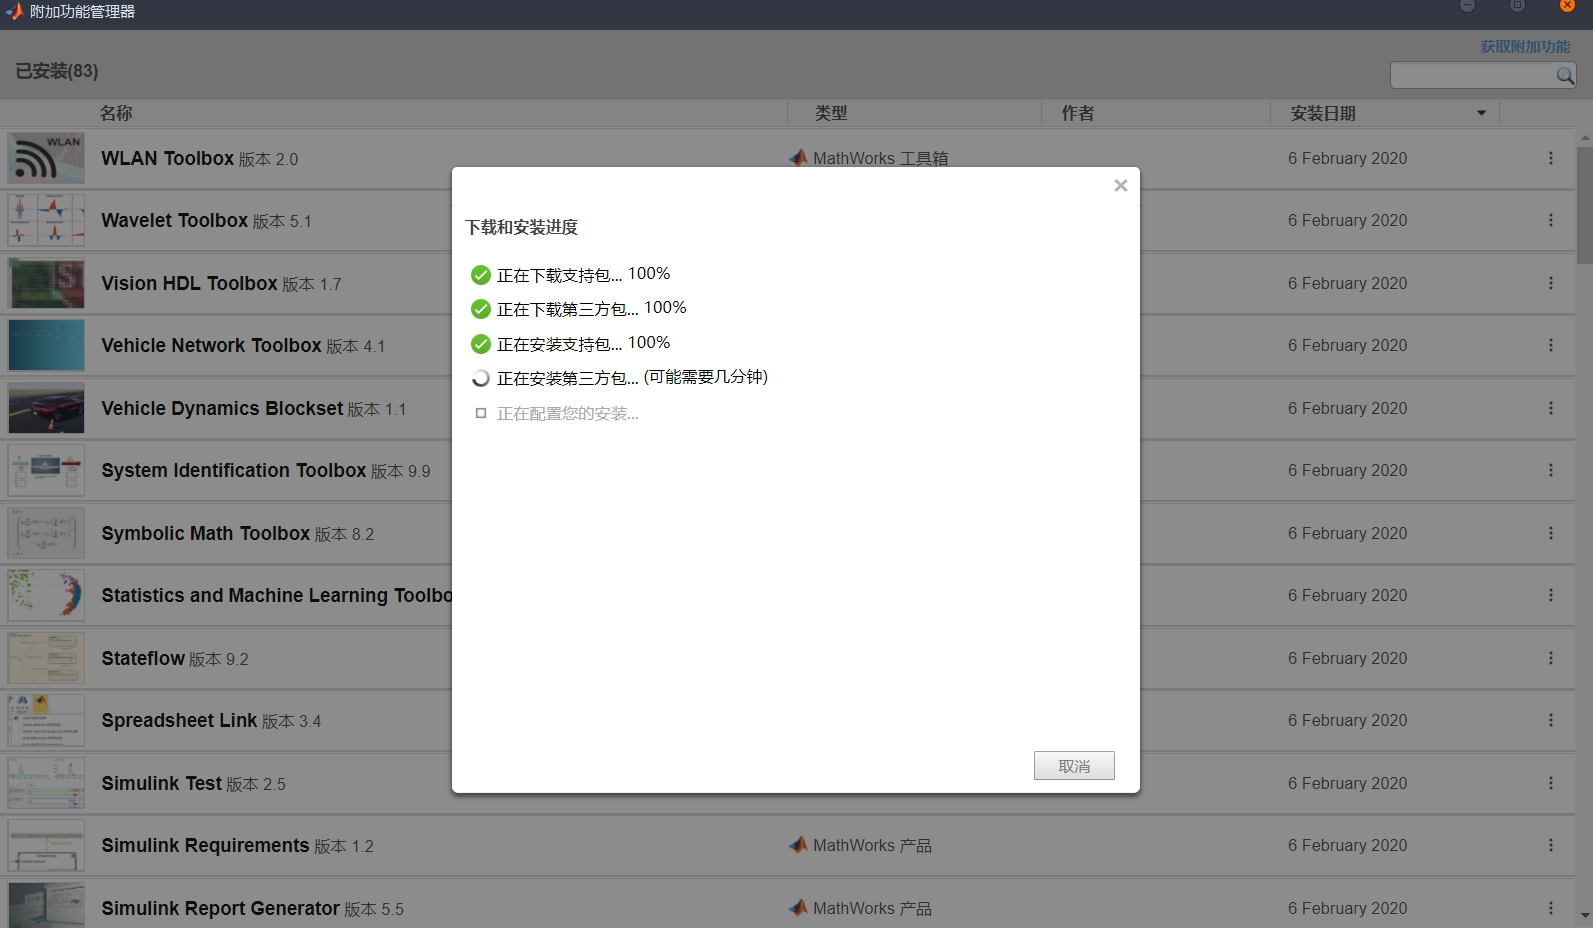The height and width of the screenshot is (928, 1593).
Task: Click the Vehicle Network Toolbox thumbnail
Action: 46,346
